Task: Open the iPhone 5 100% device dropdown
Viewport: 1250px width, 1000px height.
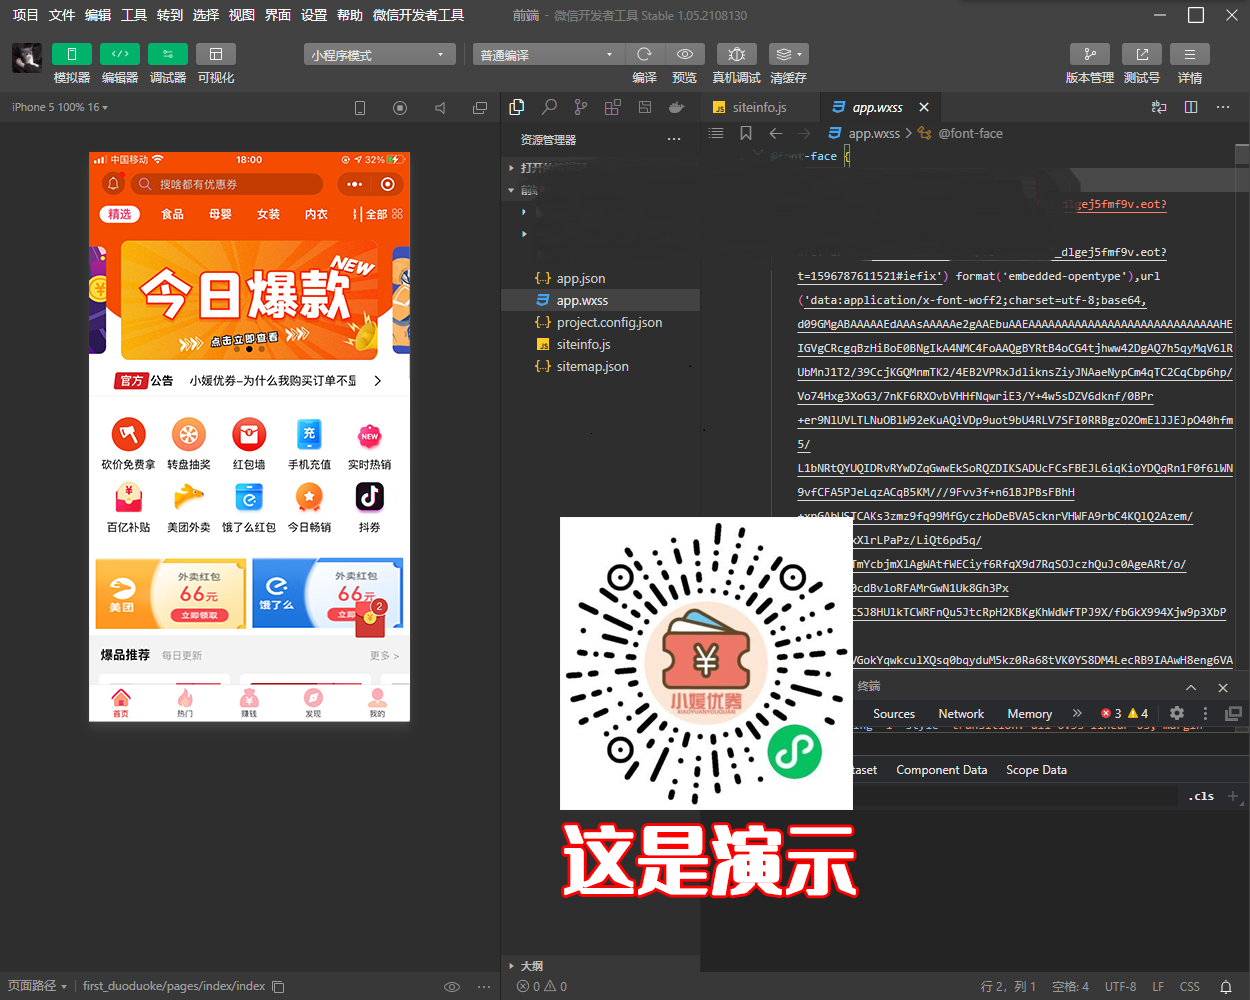Action: coord(60,107)
